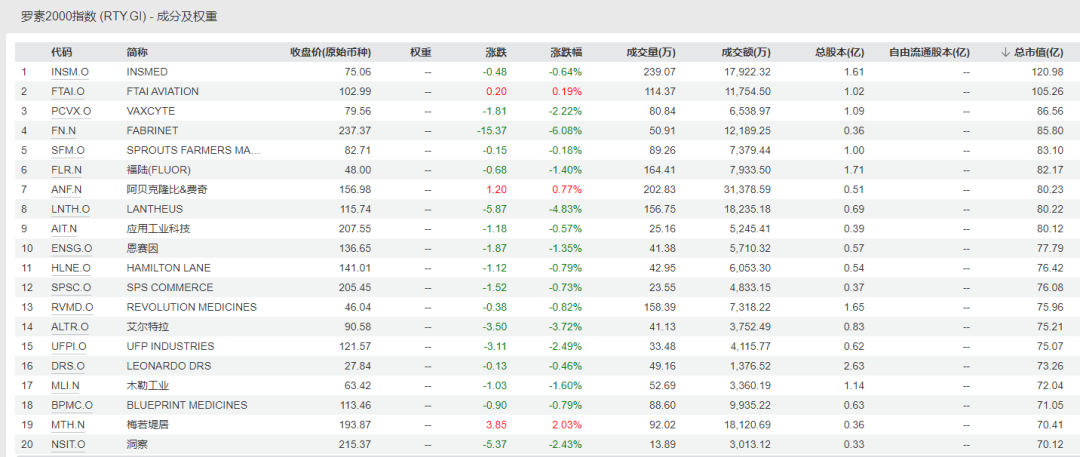
Task: Sort by 总市值(亿) column header
Action: (x=1032, y=52)
